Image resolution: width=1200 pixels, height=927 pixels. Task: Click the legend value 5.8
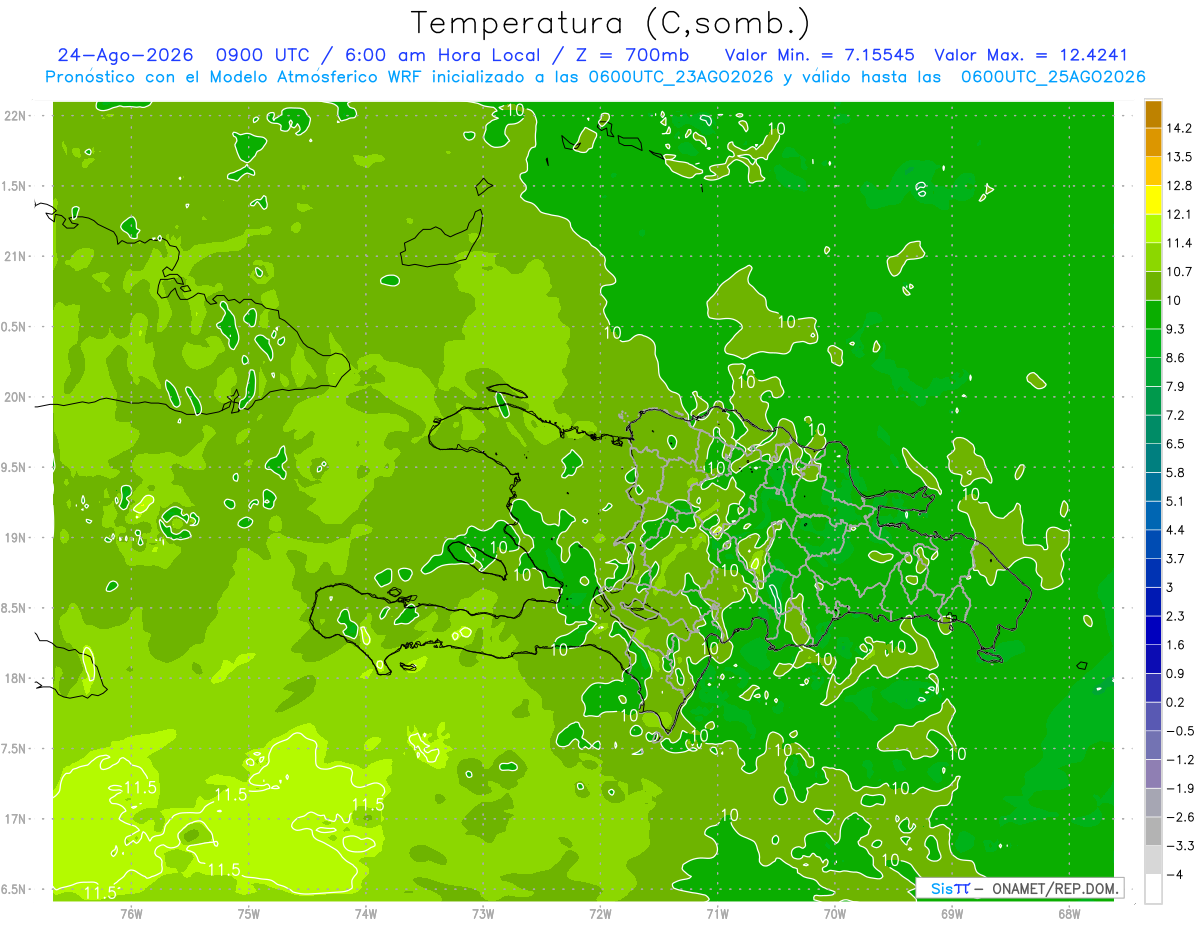pos(1175,473)
